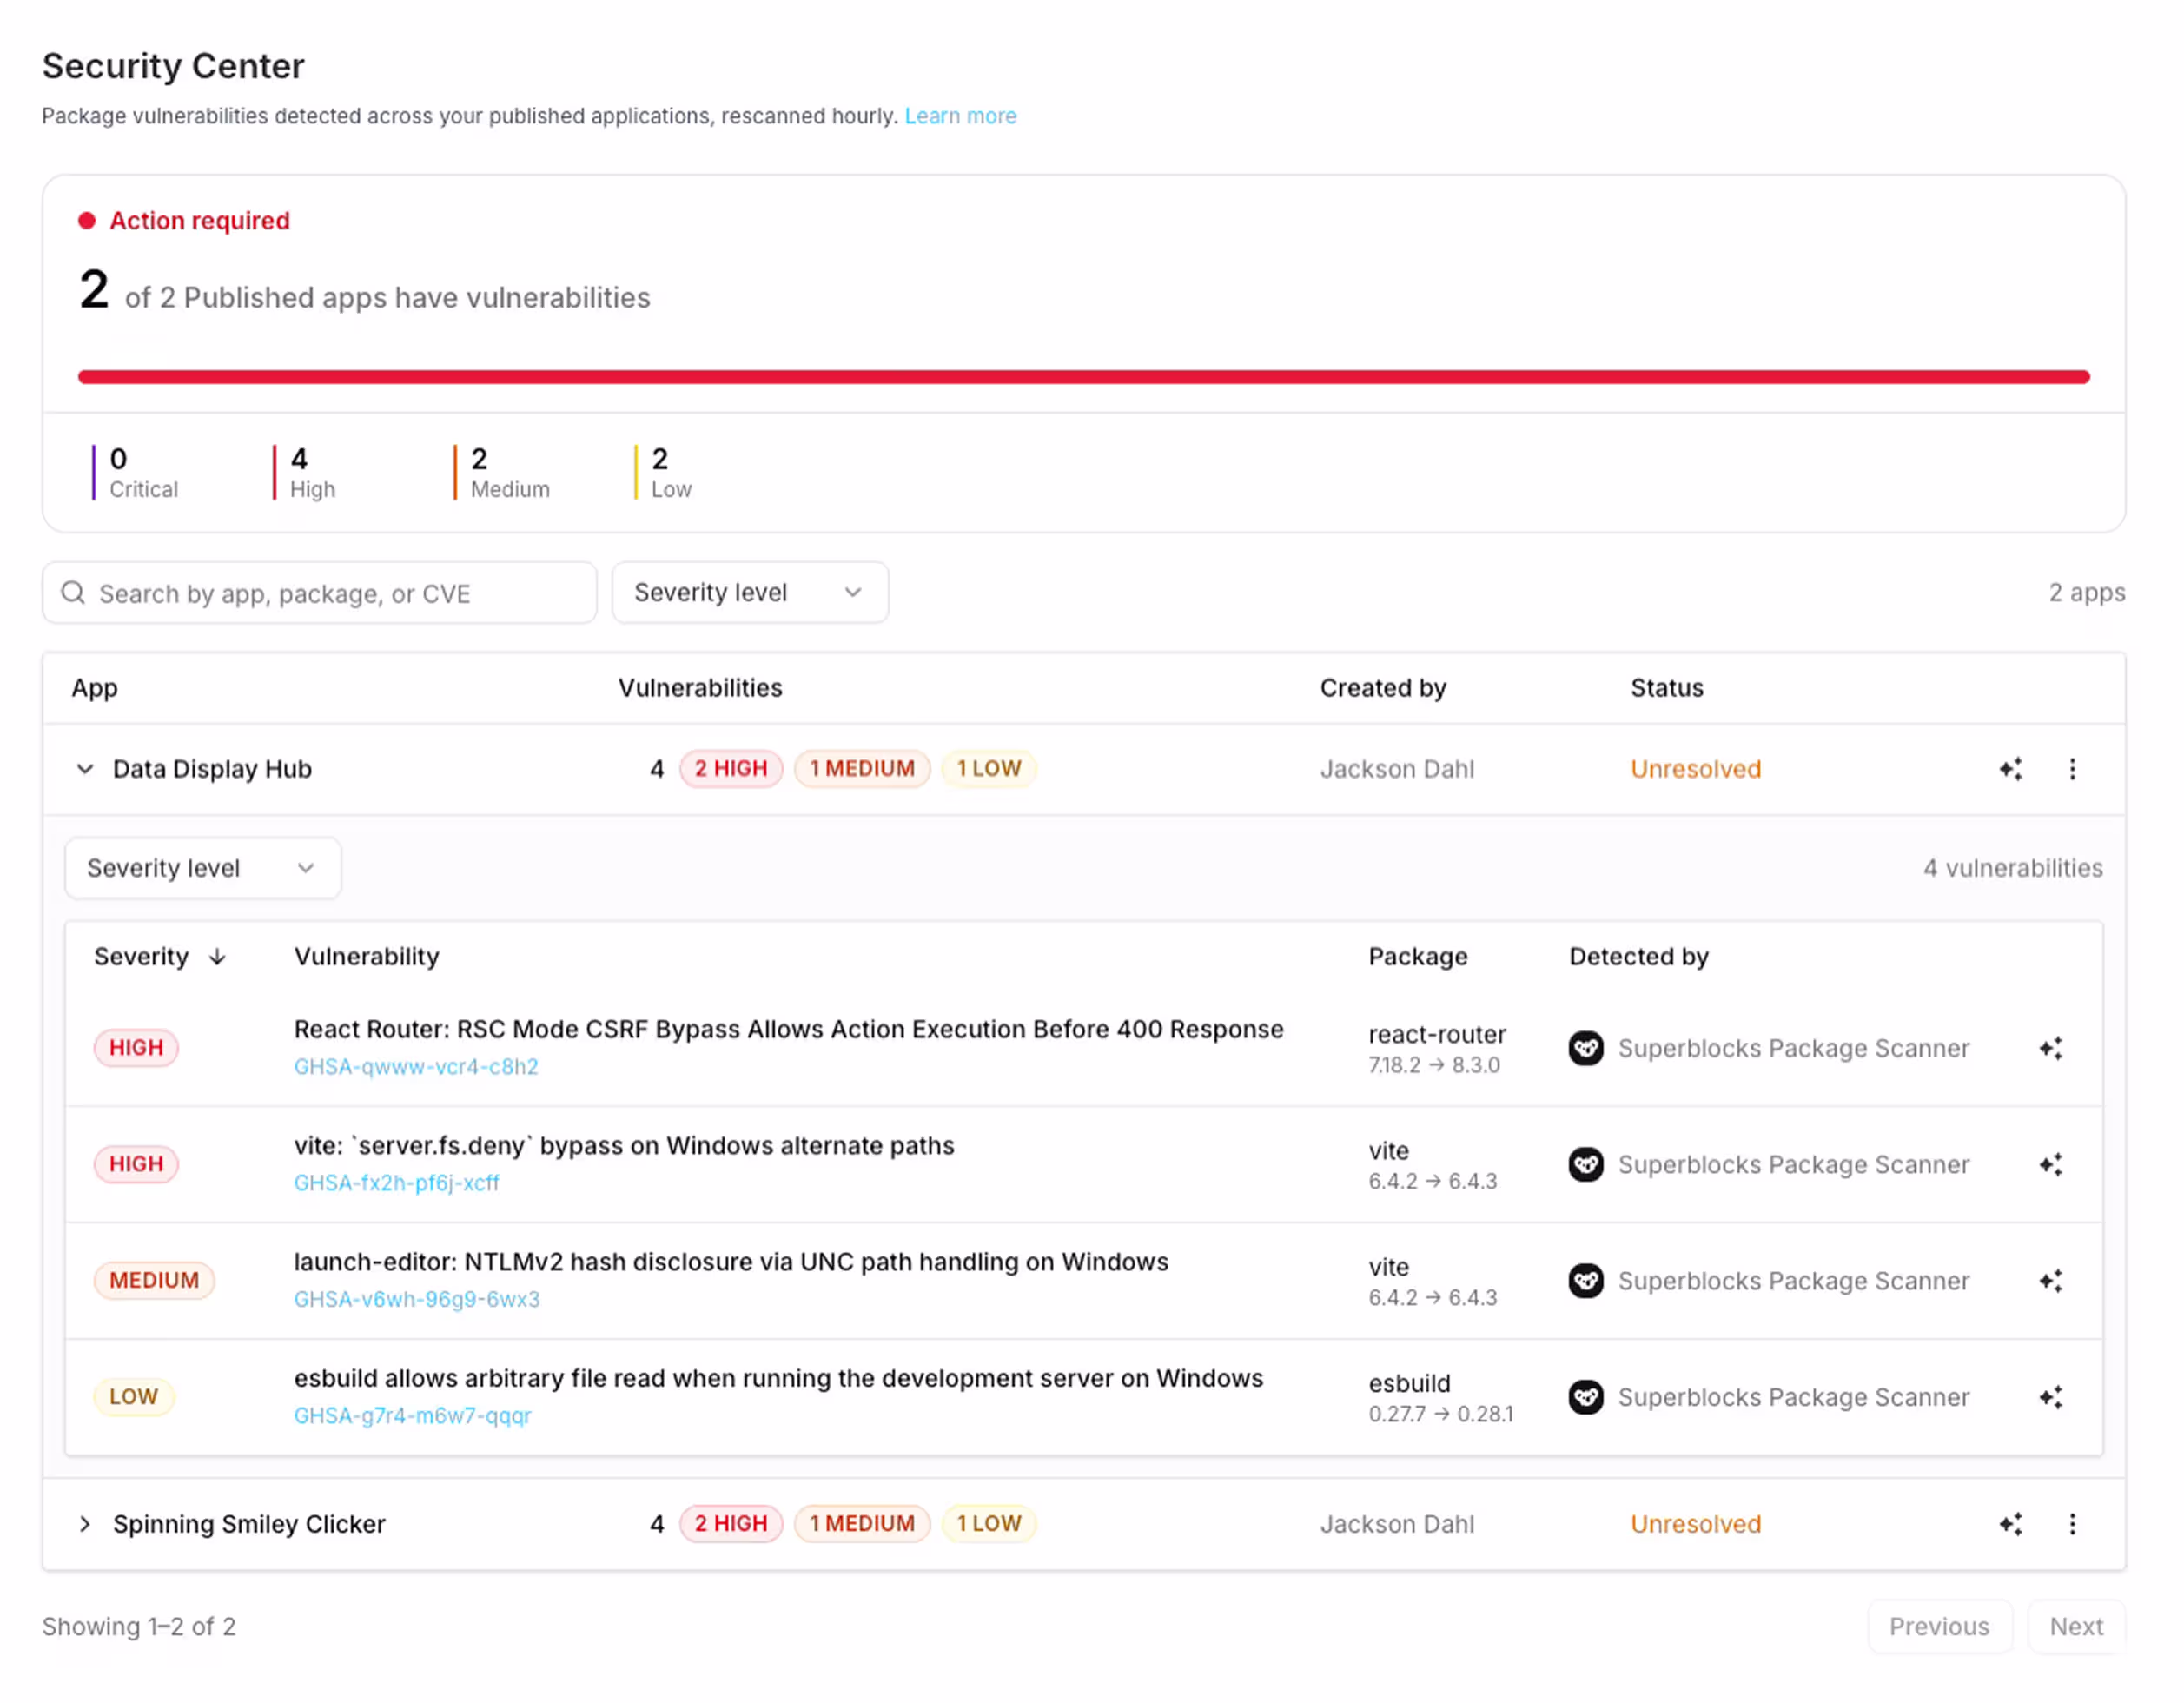Click sparkle fix icon on esbuild row
This screenshot has width=2184, height=1703.
[2051, 1397]
